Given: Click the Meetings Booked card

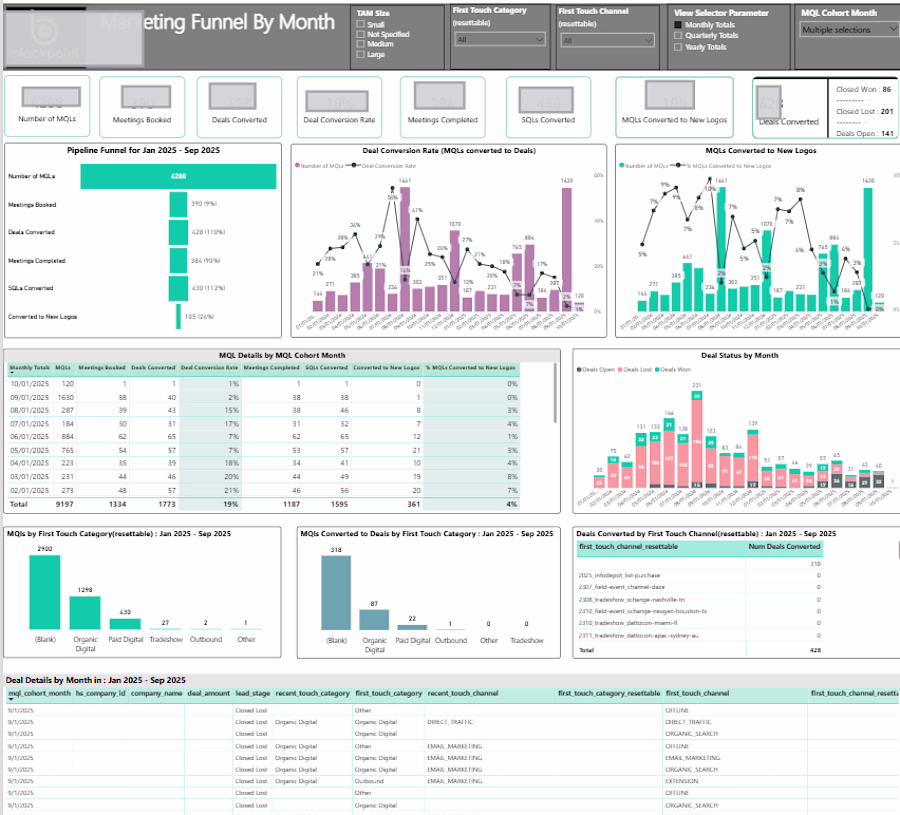Looking at the screenshot, I should tap(142, 107).
